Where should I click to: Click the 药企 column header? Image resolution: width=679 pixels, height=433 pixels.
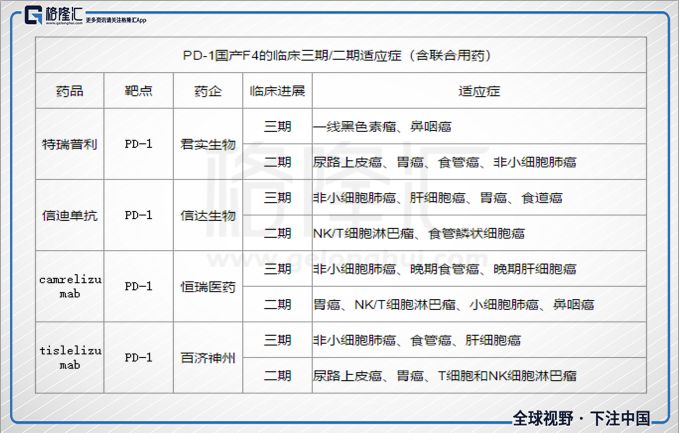pos(208,91)
